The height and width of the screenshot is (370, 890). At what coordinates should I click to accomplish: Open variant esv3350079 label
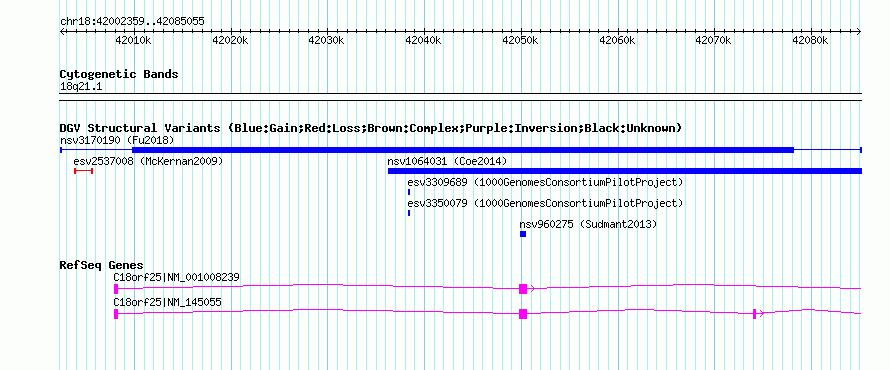coord(545,203)
